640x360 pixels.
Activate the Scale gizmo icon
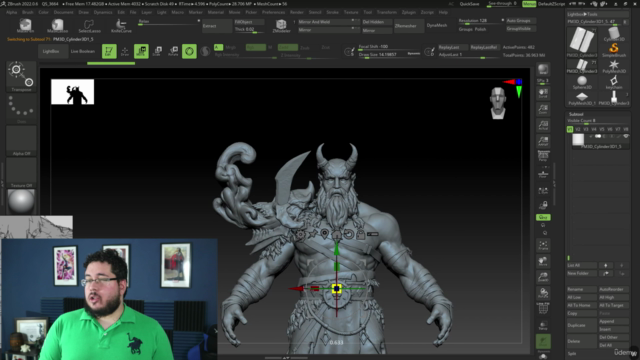[157, 51]
